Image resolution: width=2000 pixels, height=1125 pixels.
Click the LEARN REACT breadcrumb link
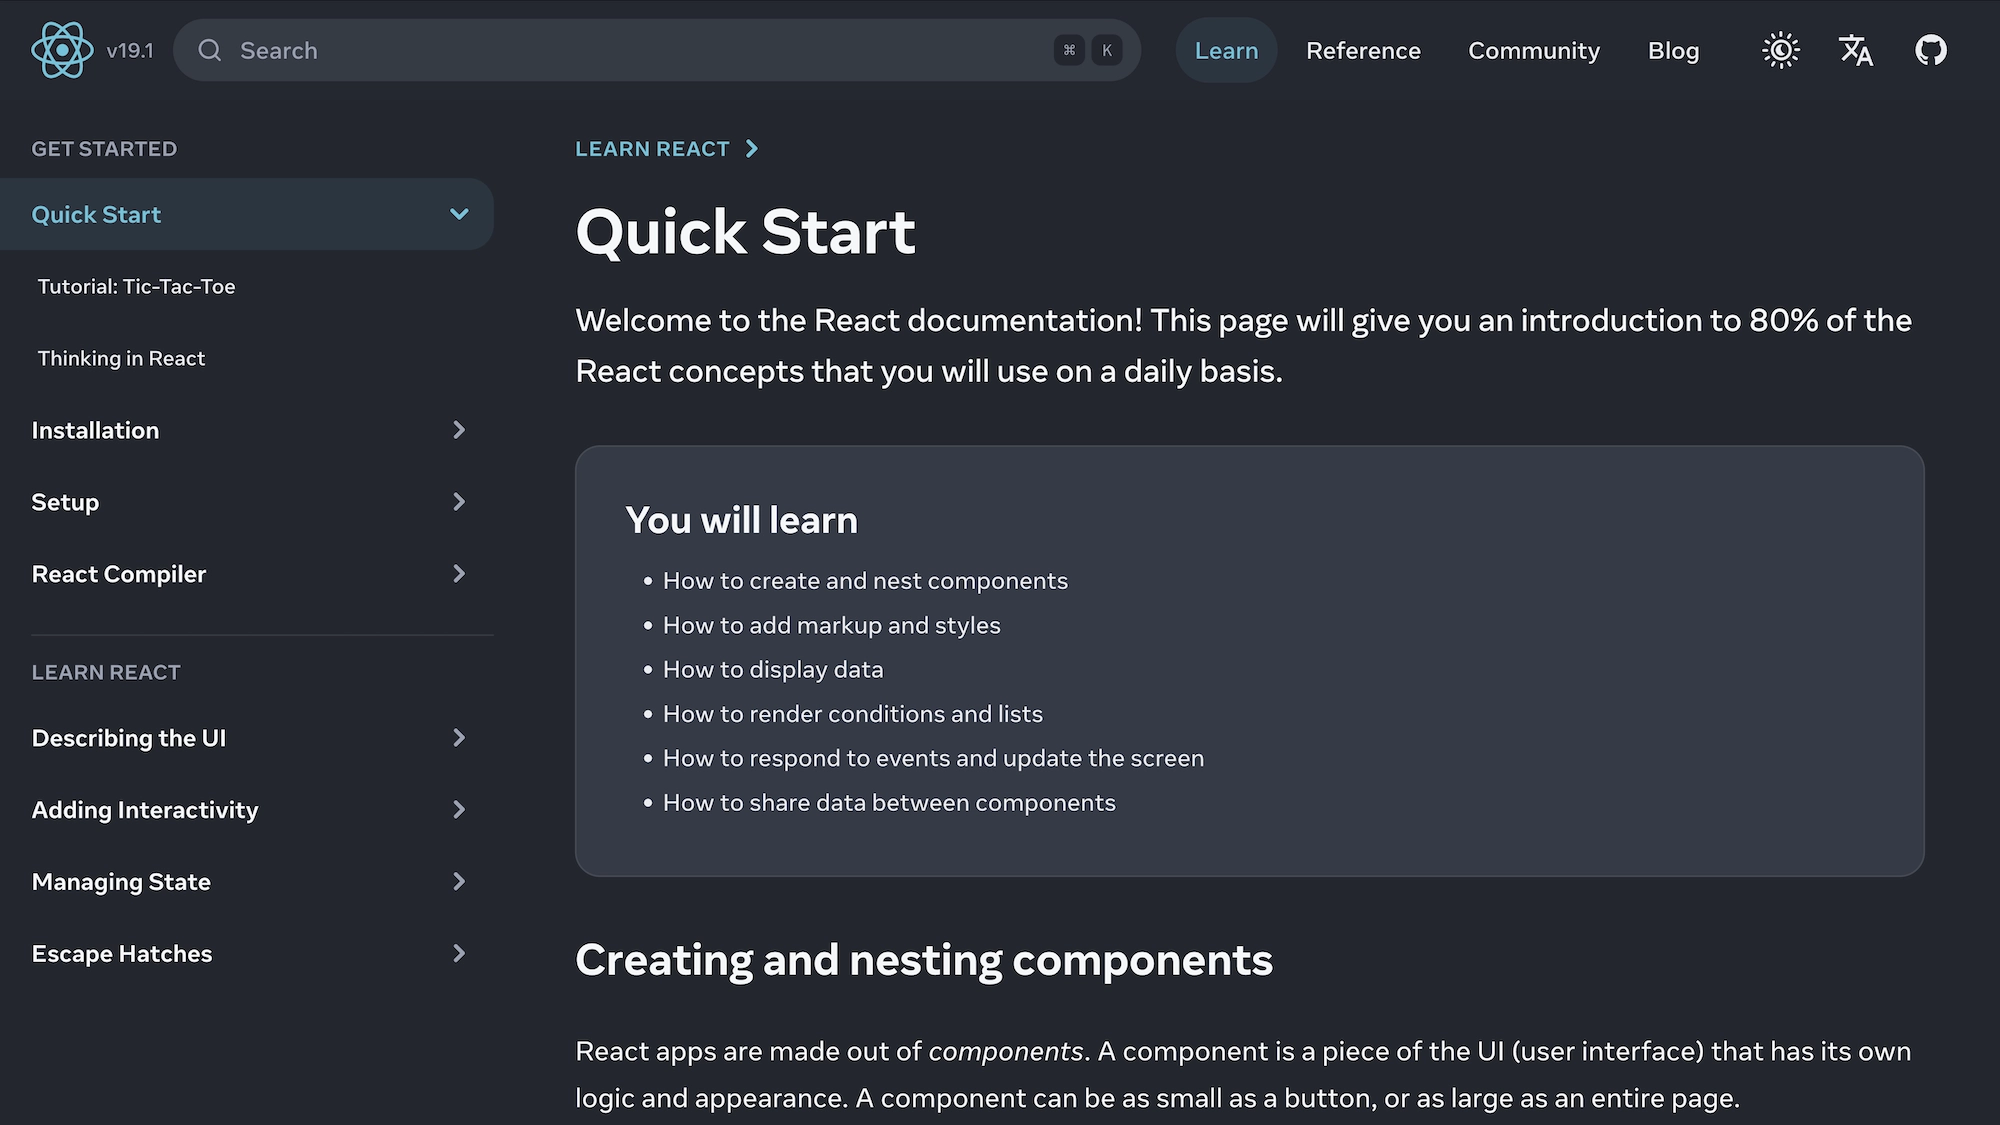coord(652,149)
